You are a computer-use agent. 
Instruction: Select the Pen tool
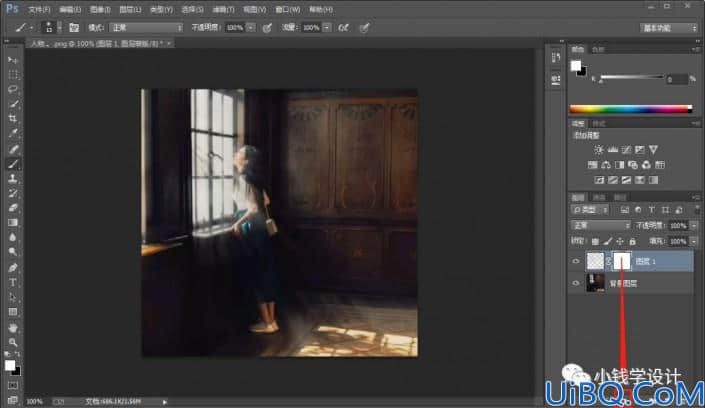[x=13, y=268]
